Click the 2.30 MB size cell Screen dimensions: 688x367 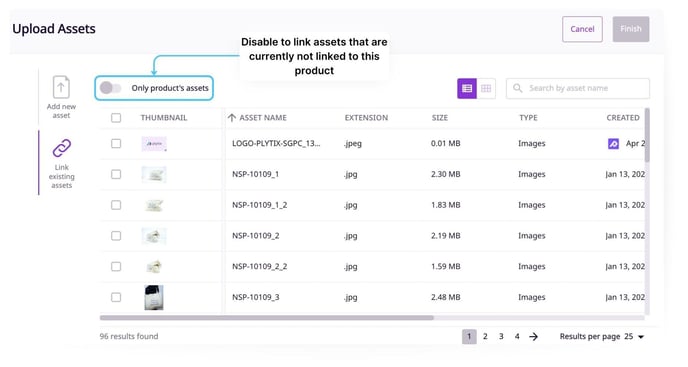[x=445, y=174]
